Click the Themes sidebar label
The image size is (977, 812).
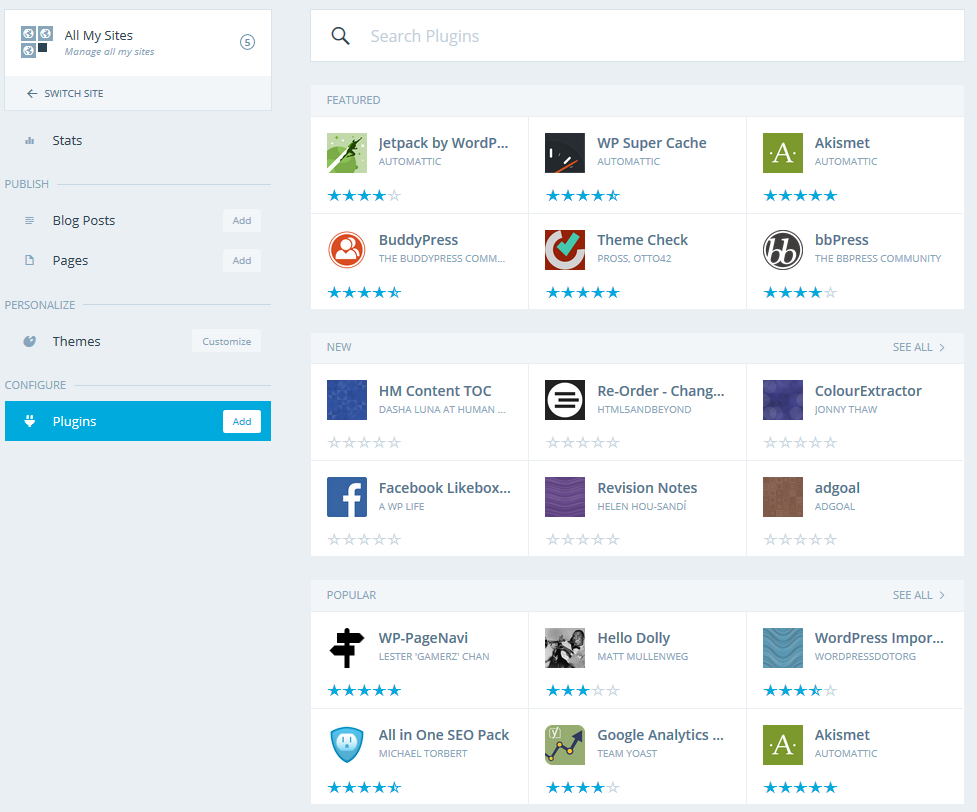point(76,342)
